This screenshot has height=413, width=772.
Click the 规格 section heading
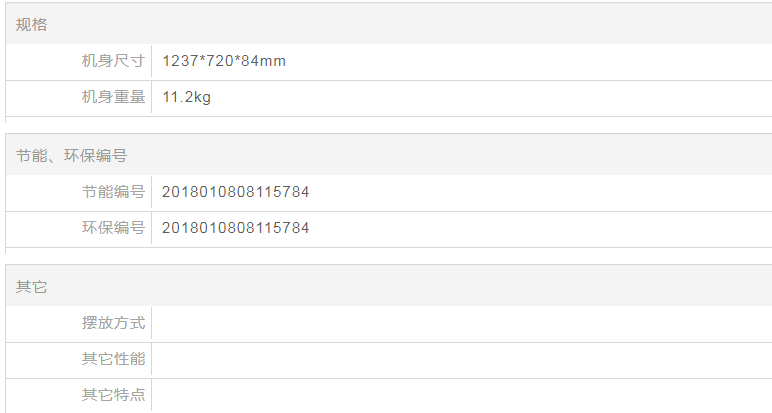[31, 25]
